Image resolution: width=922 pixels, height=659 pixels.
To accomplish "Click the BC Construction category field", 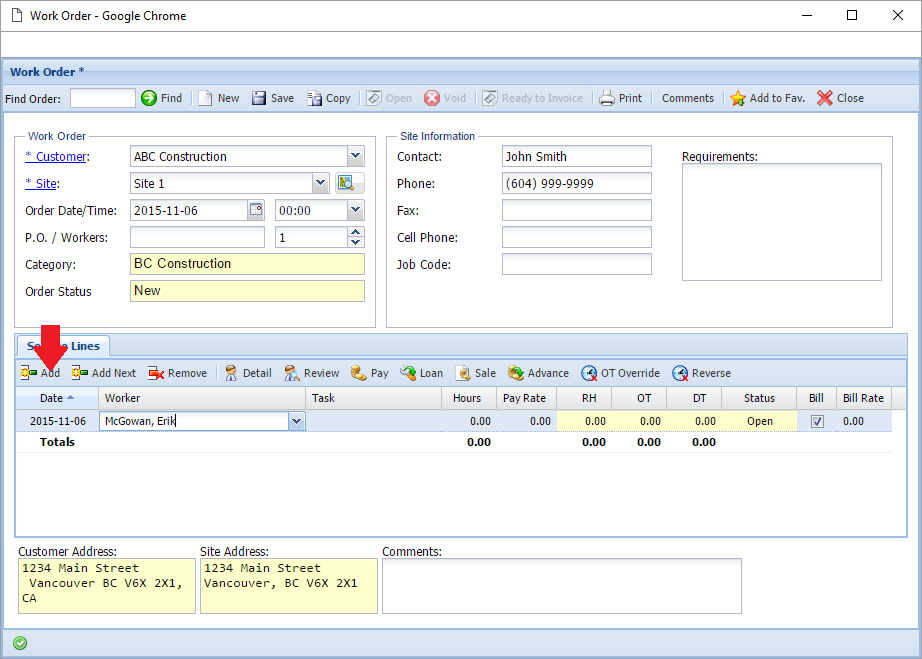I will tap(247, 264).
